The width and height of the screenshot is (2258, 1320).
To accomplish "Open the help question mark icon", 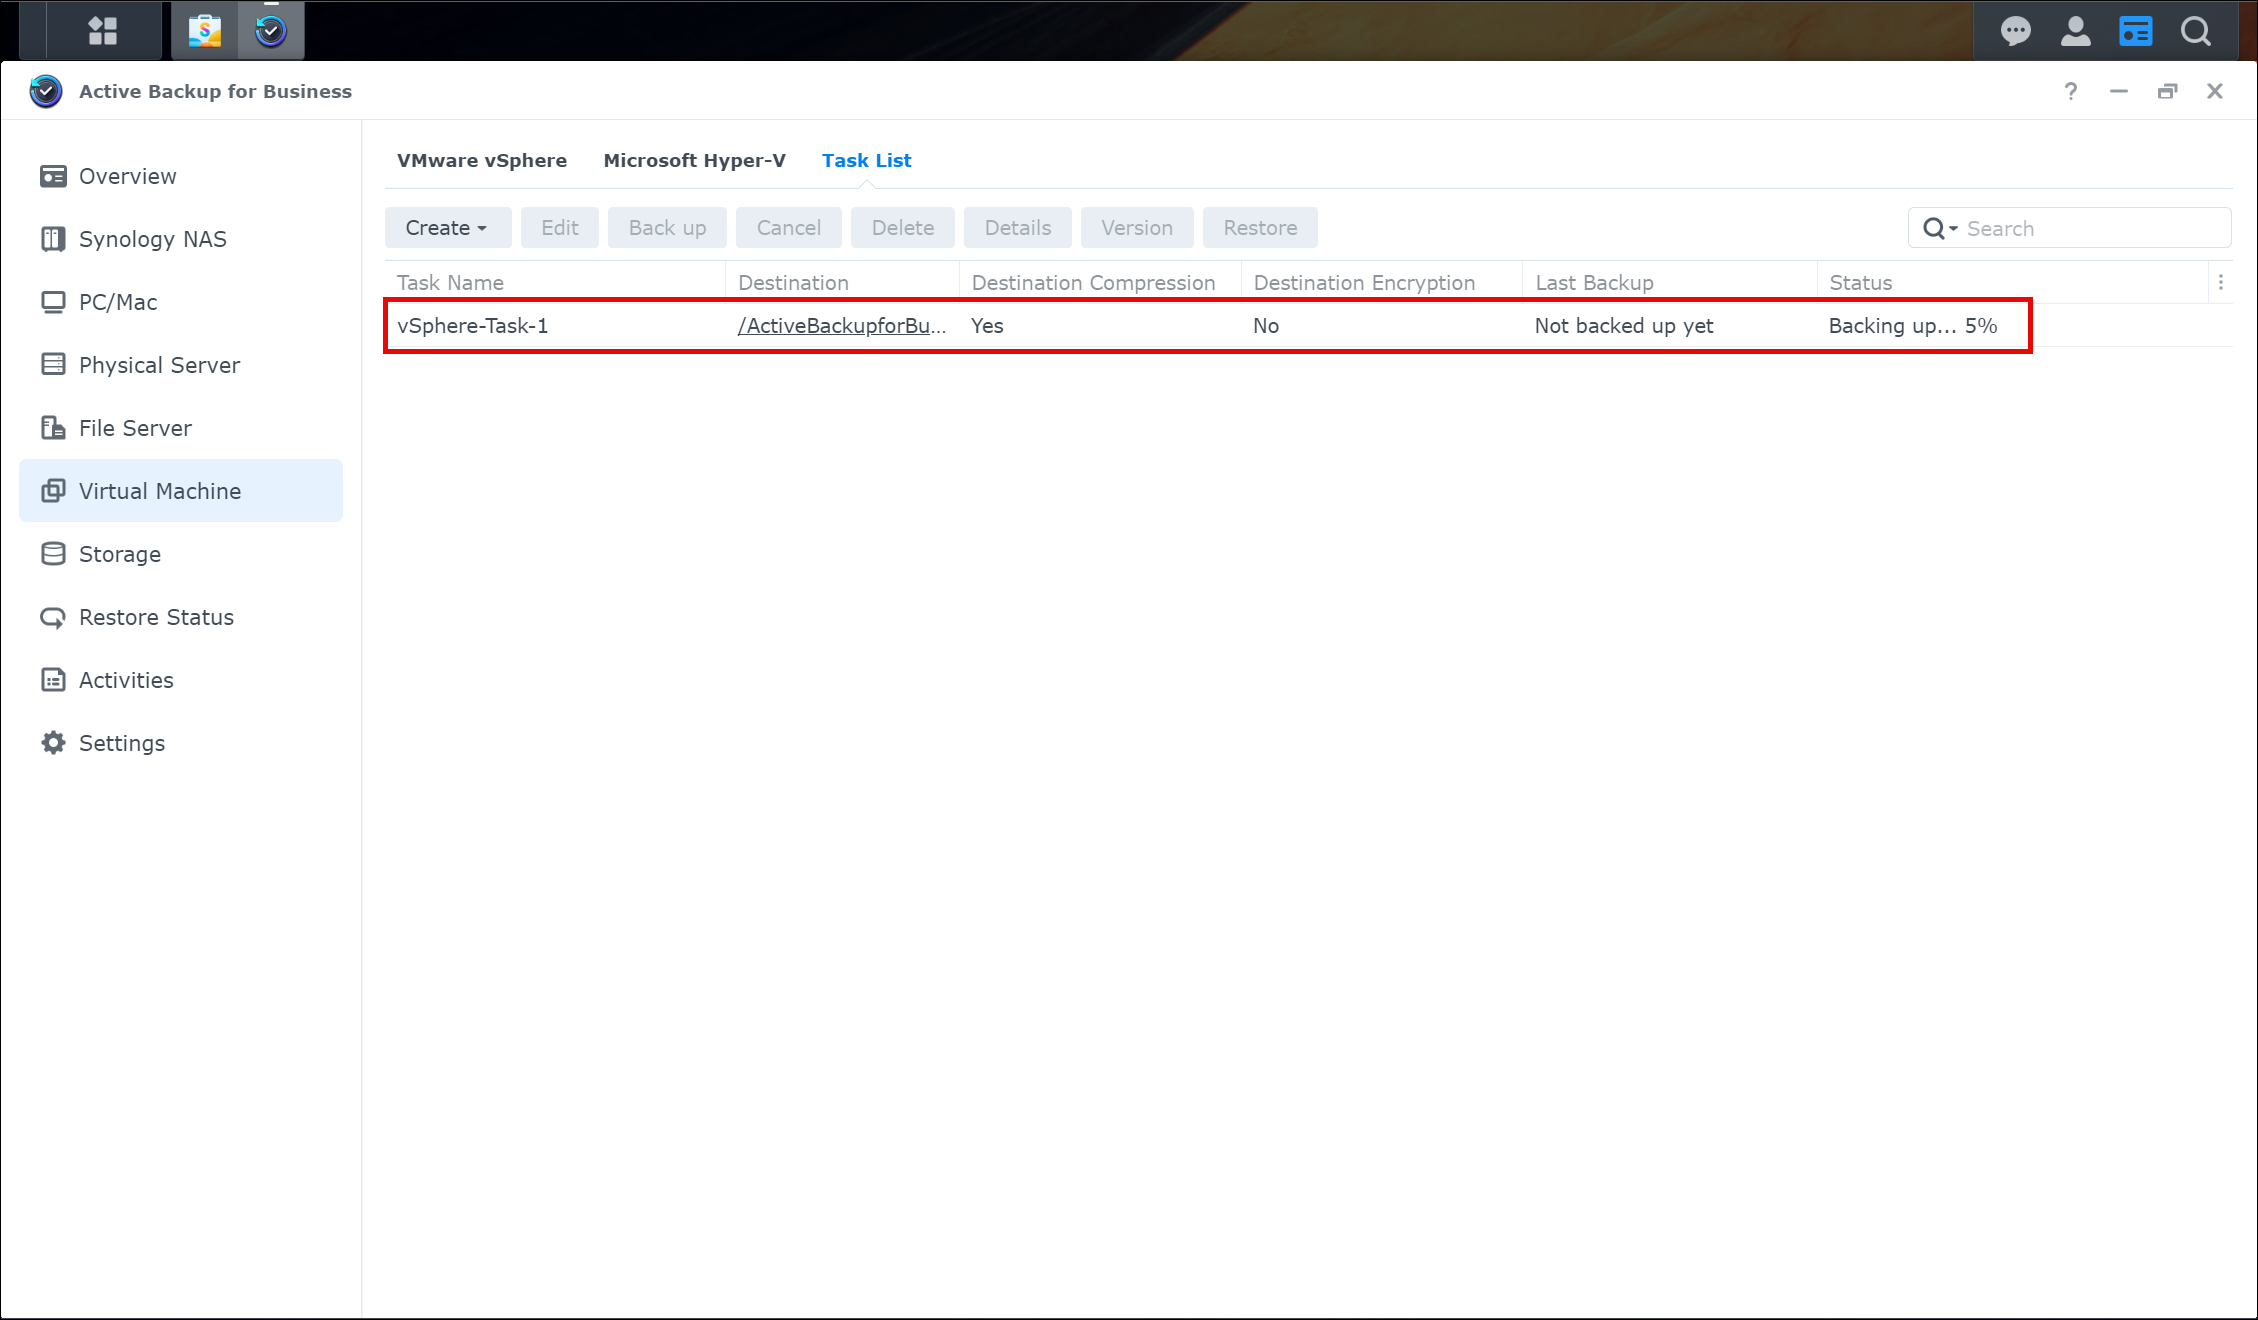I will 2070,91.
